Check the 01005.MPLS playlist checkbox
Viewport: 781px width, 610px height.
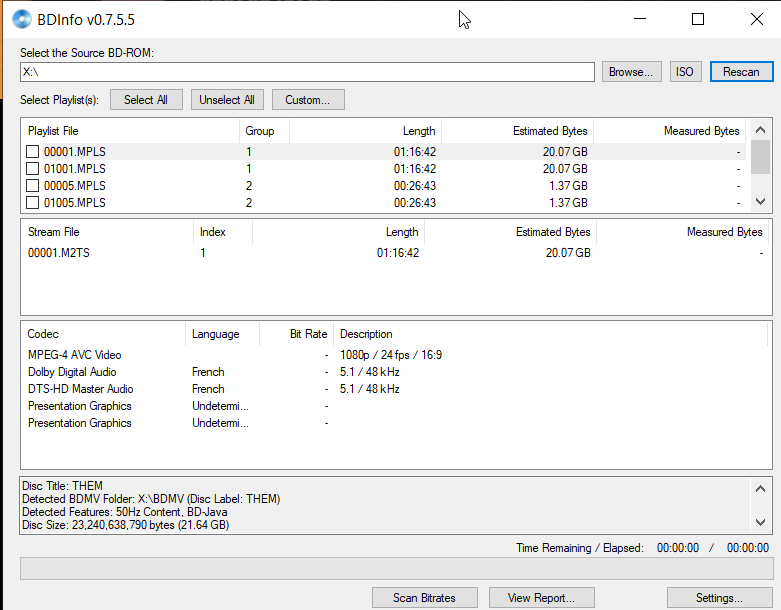pos(32,202)
